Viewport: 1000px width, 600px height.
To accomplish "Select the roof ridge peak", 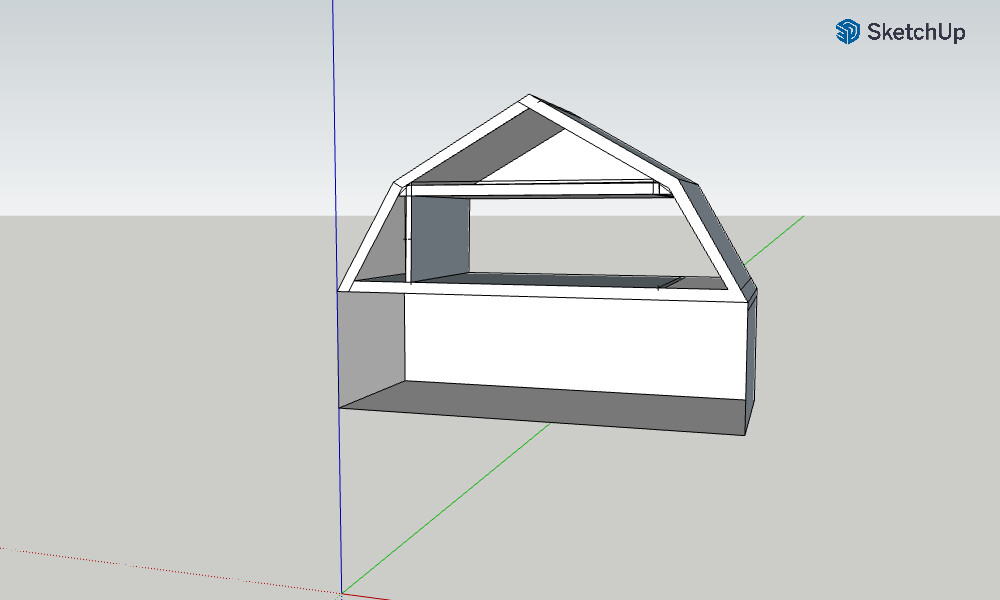I will click(x=529, y=99).
